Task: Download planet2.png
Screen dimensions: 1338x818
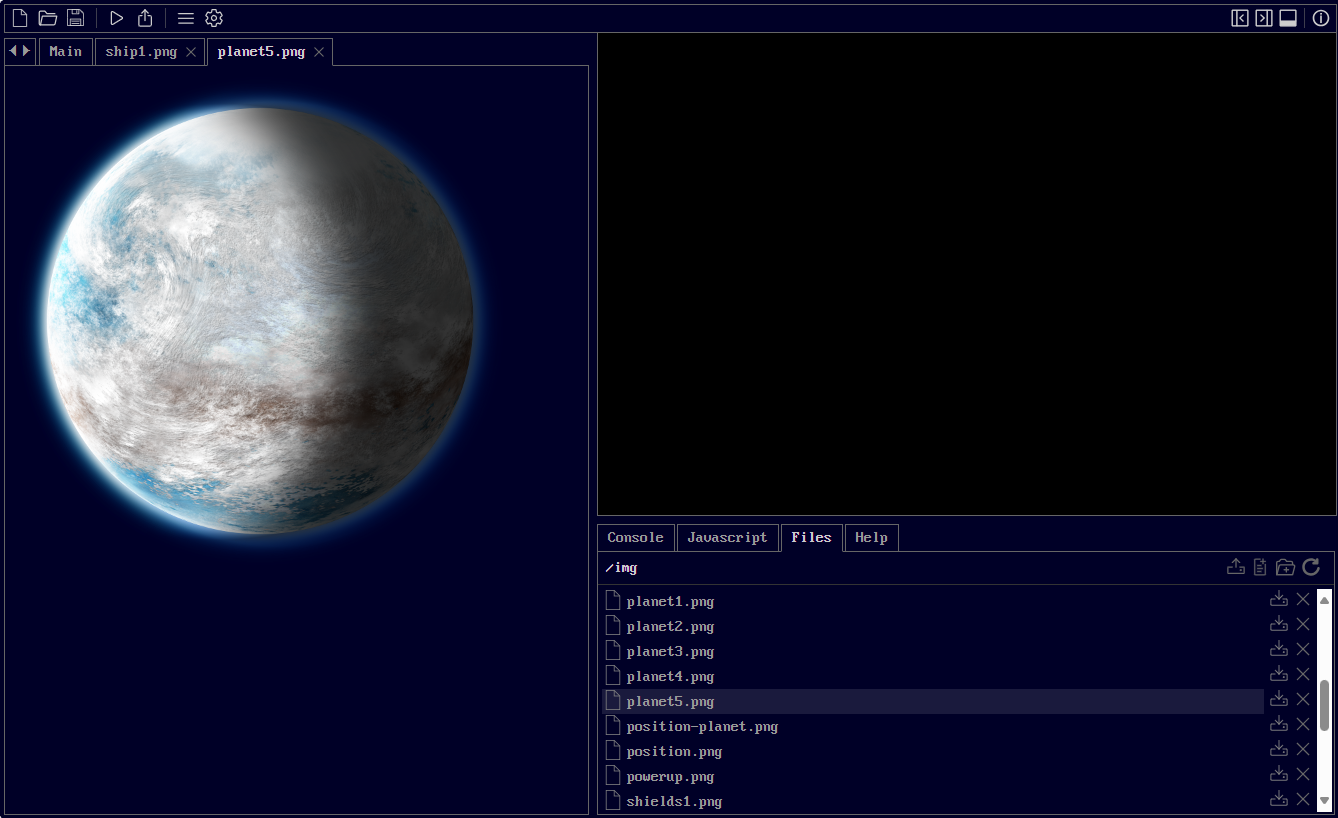Action: tap(1279, 624)
